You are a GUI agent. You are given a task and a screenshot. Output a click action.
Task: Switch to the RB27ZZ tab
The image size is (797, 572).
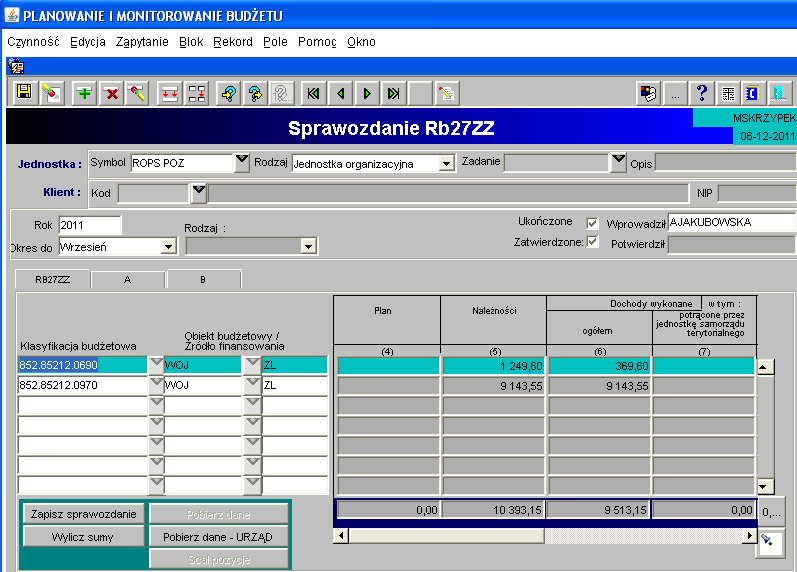click(53, 279)
